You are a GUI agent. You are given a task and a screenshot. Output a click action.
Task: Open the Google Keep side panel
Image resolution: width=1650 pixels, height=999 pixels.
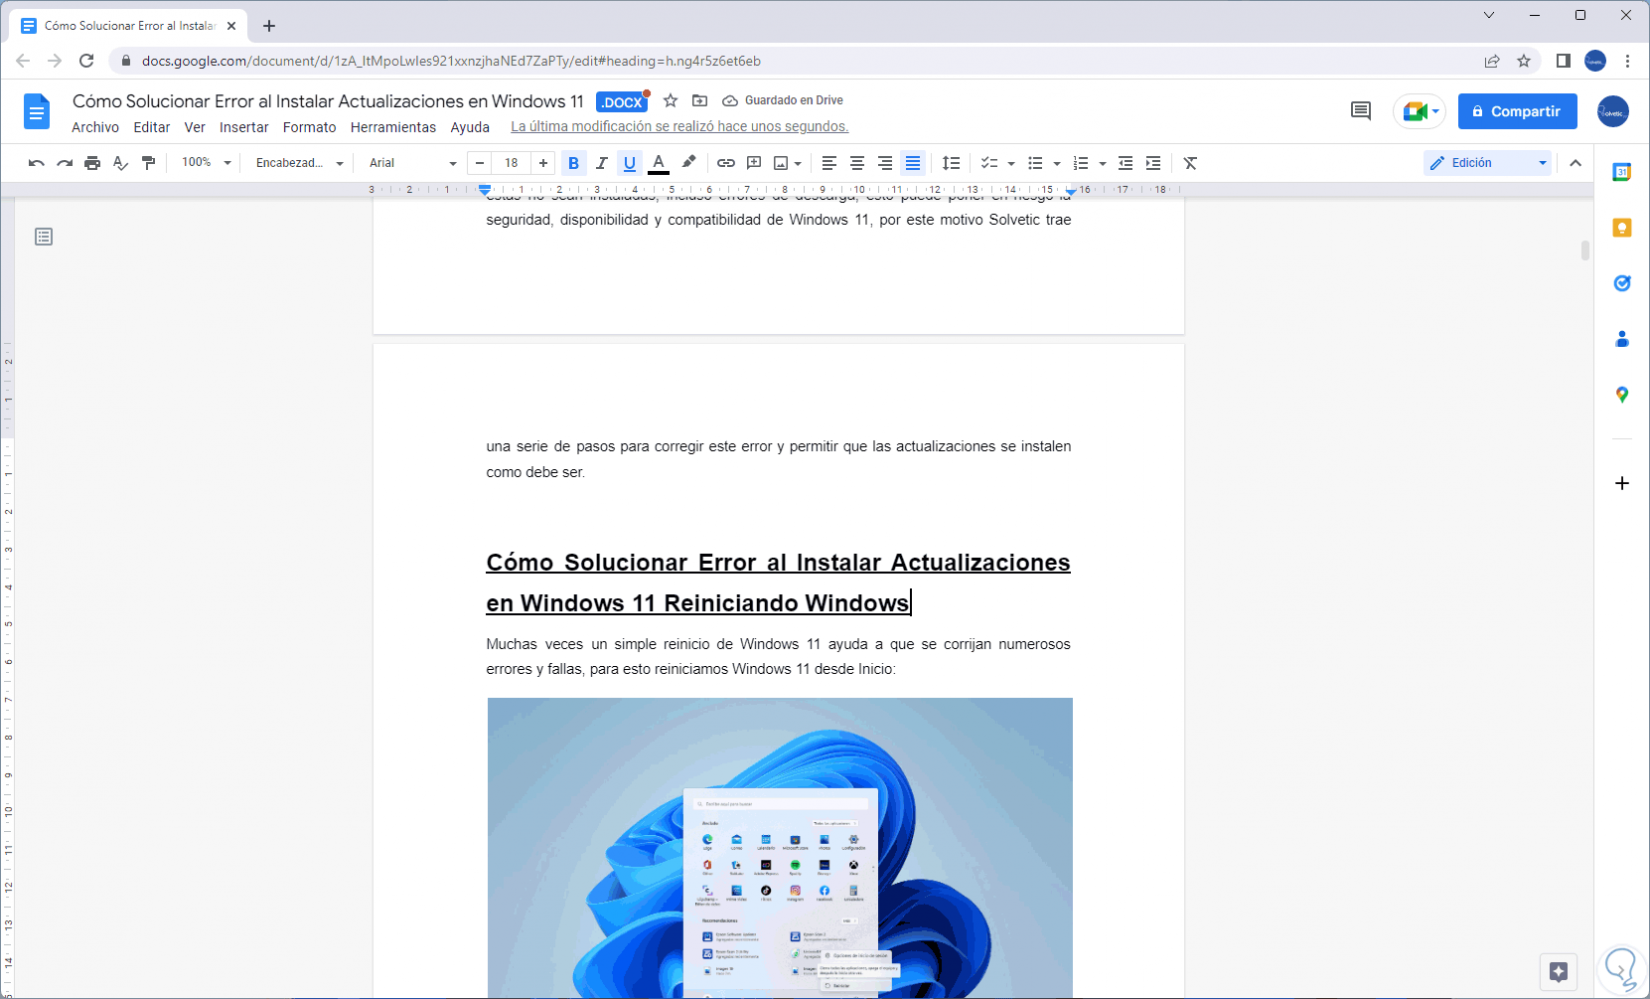(1622, 228)
